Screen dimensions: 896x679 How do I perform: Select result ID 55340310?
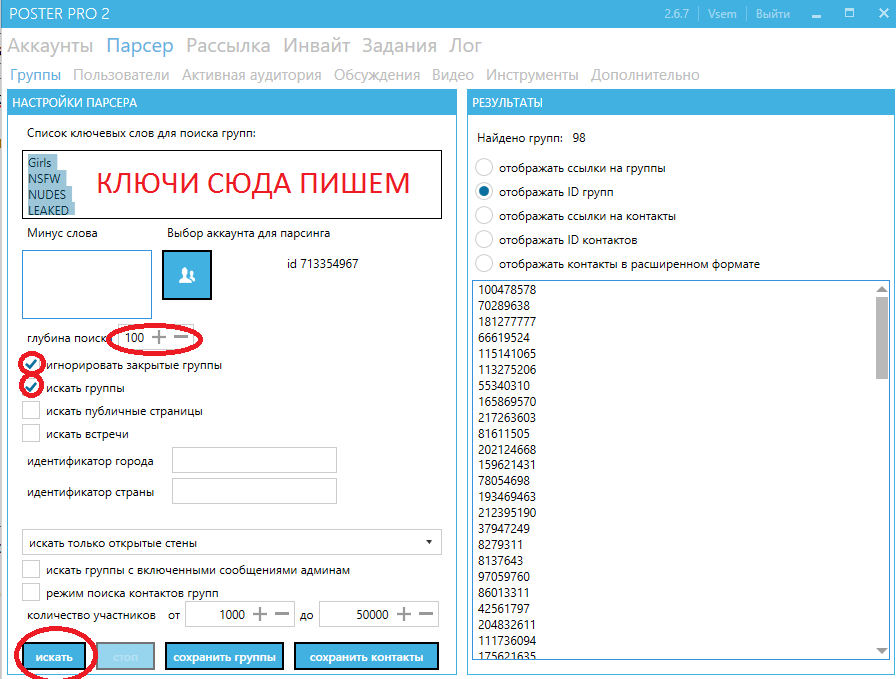coord(503,386)
